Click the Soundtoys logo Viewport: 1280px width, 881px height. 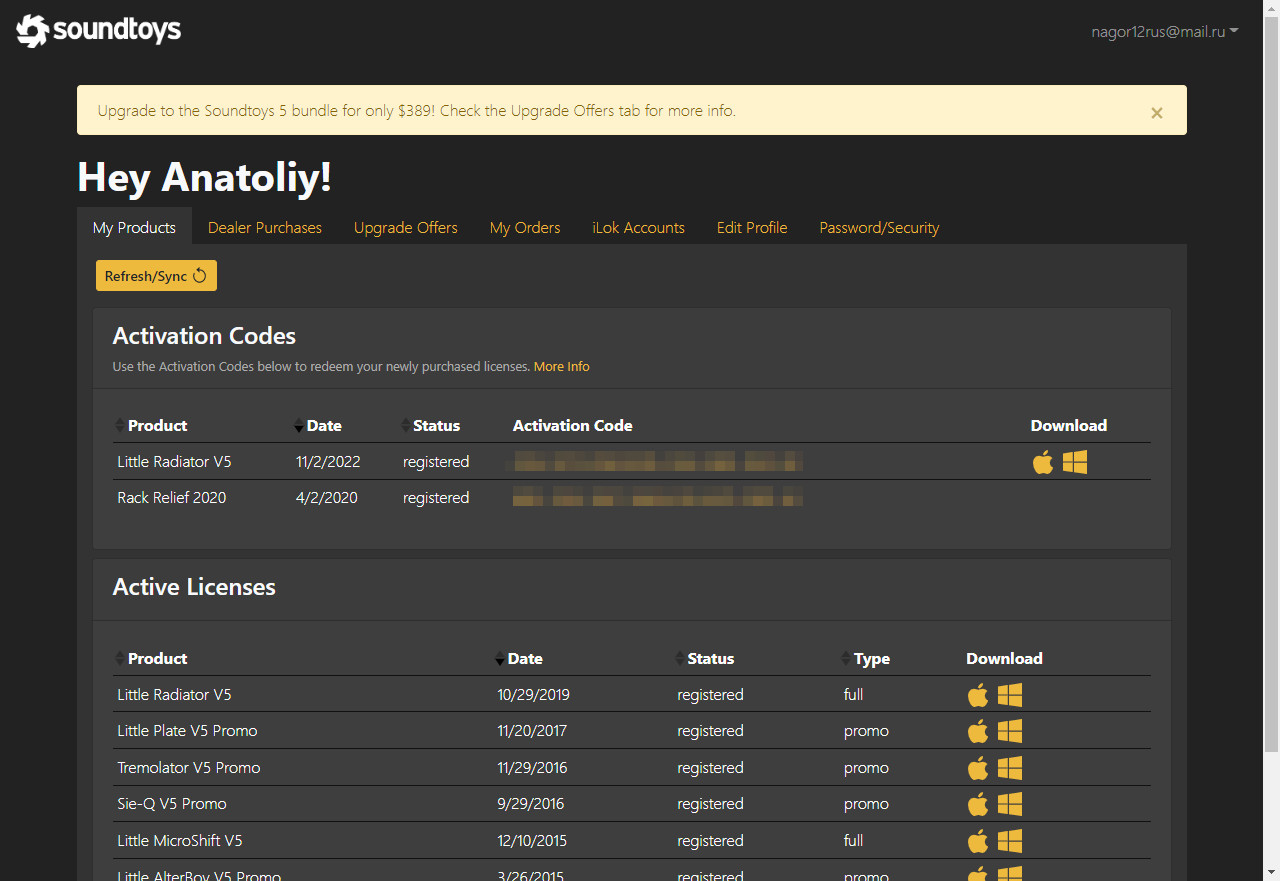point(99,31)
